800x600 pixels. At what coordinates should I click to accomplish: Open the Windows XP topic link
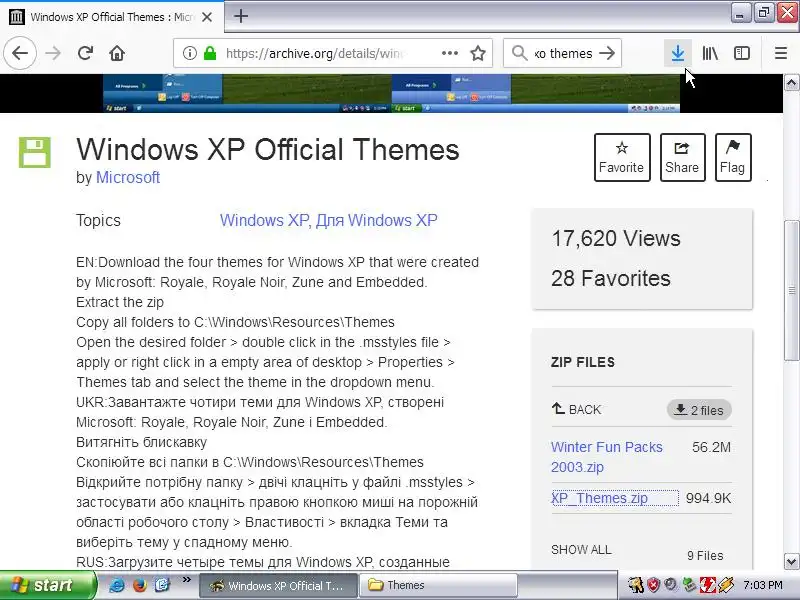click(264, 220)
